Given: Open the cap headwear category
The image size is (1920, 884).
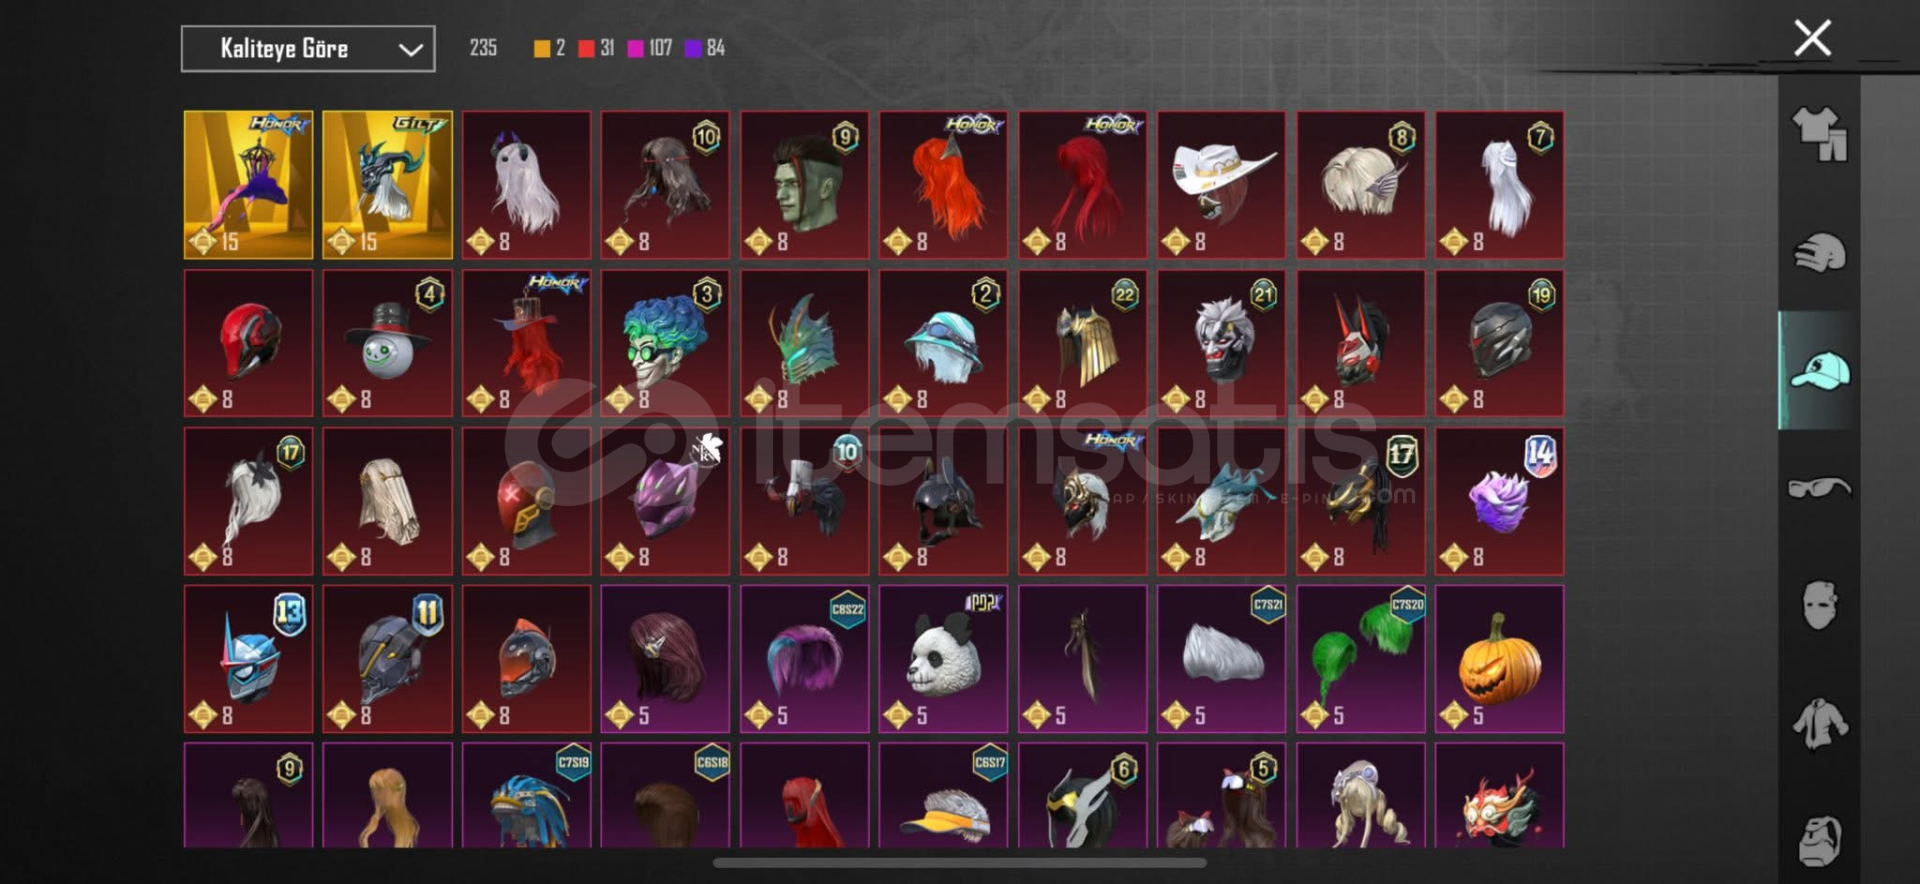Looking at the screenshot, I should pyautogui.click(x=1819, y=371).
